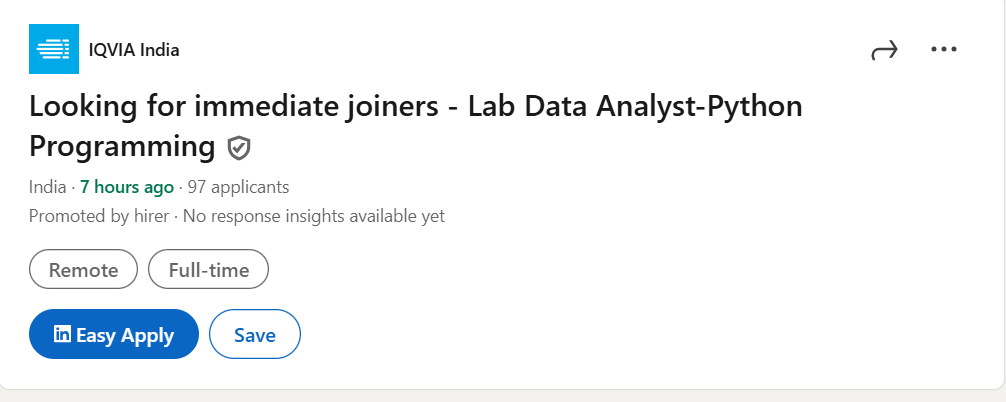Click the word "Programming" in the job title
The image size is (1006, 402).
tap(122, 147)
